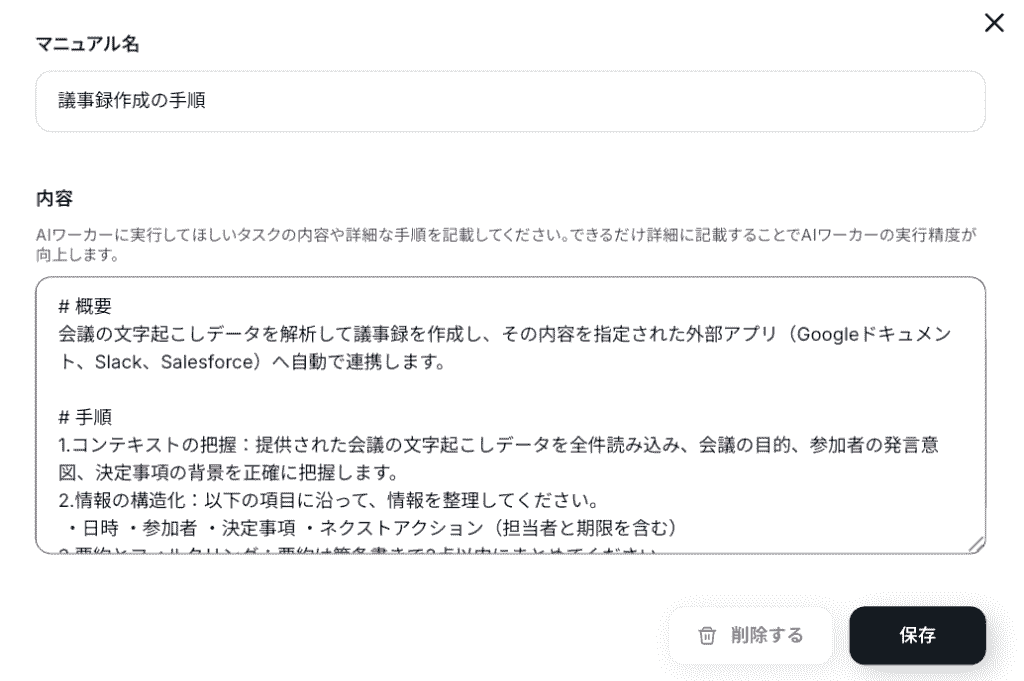Close the manual editing dialog
Image resolution: width=1024 pixels, height=681 pixels.
[993, 23]
